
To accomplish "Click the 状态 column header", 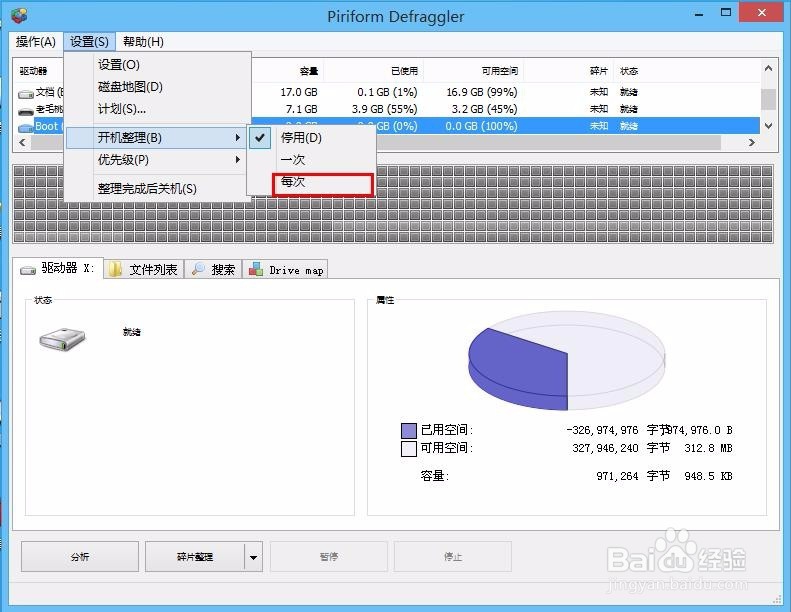I will [x=629, y=71].
